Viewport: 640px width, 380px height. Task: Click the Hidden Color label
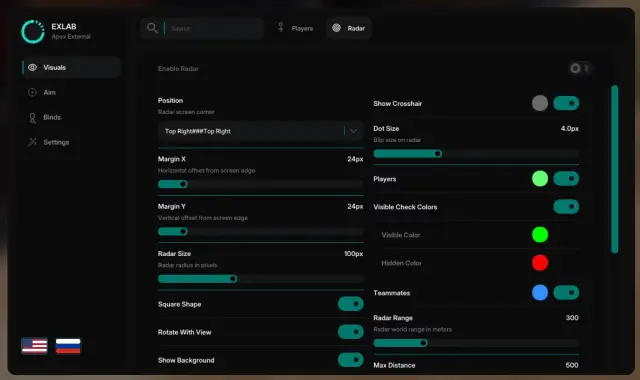click(402, 263)
